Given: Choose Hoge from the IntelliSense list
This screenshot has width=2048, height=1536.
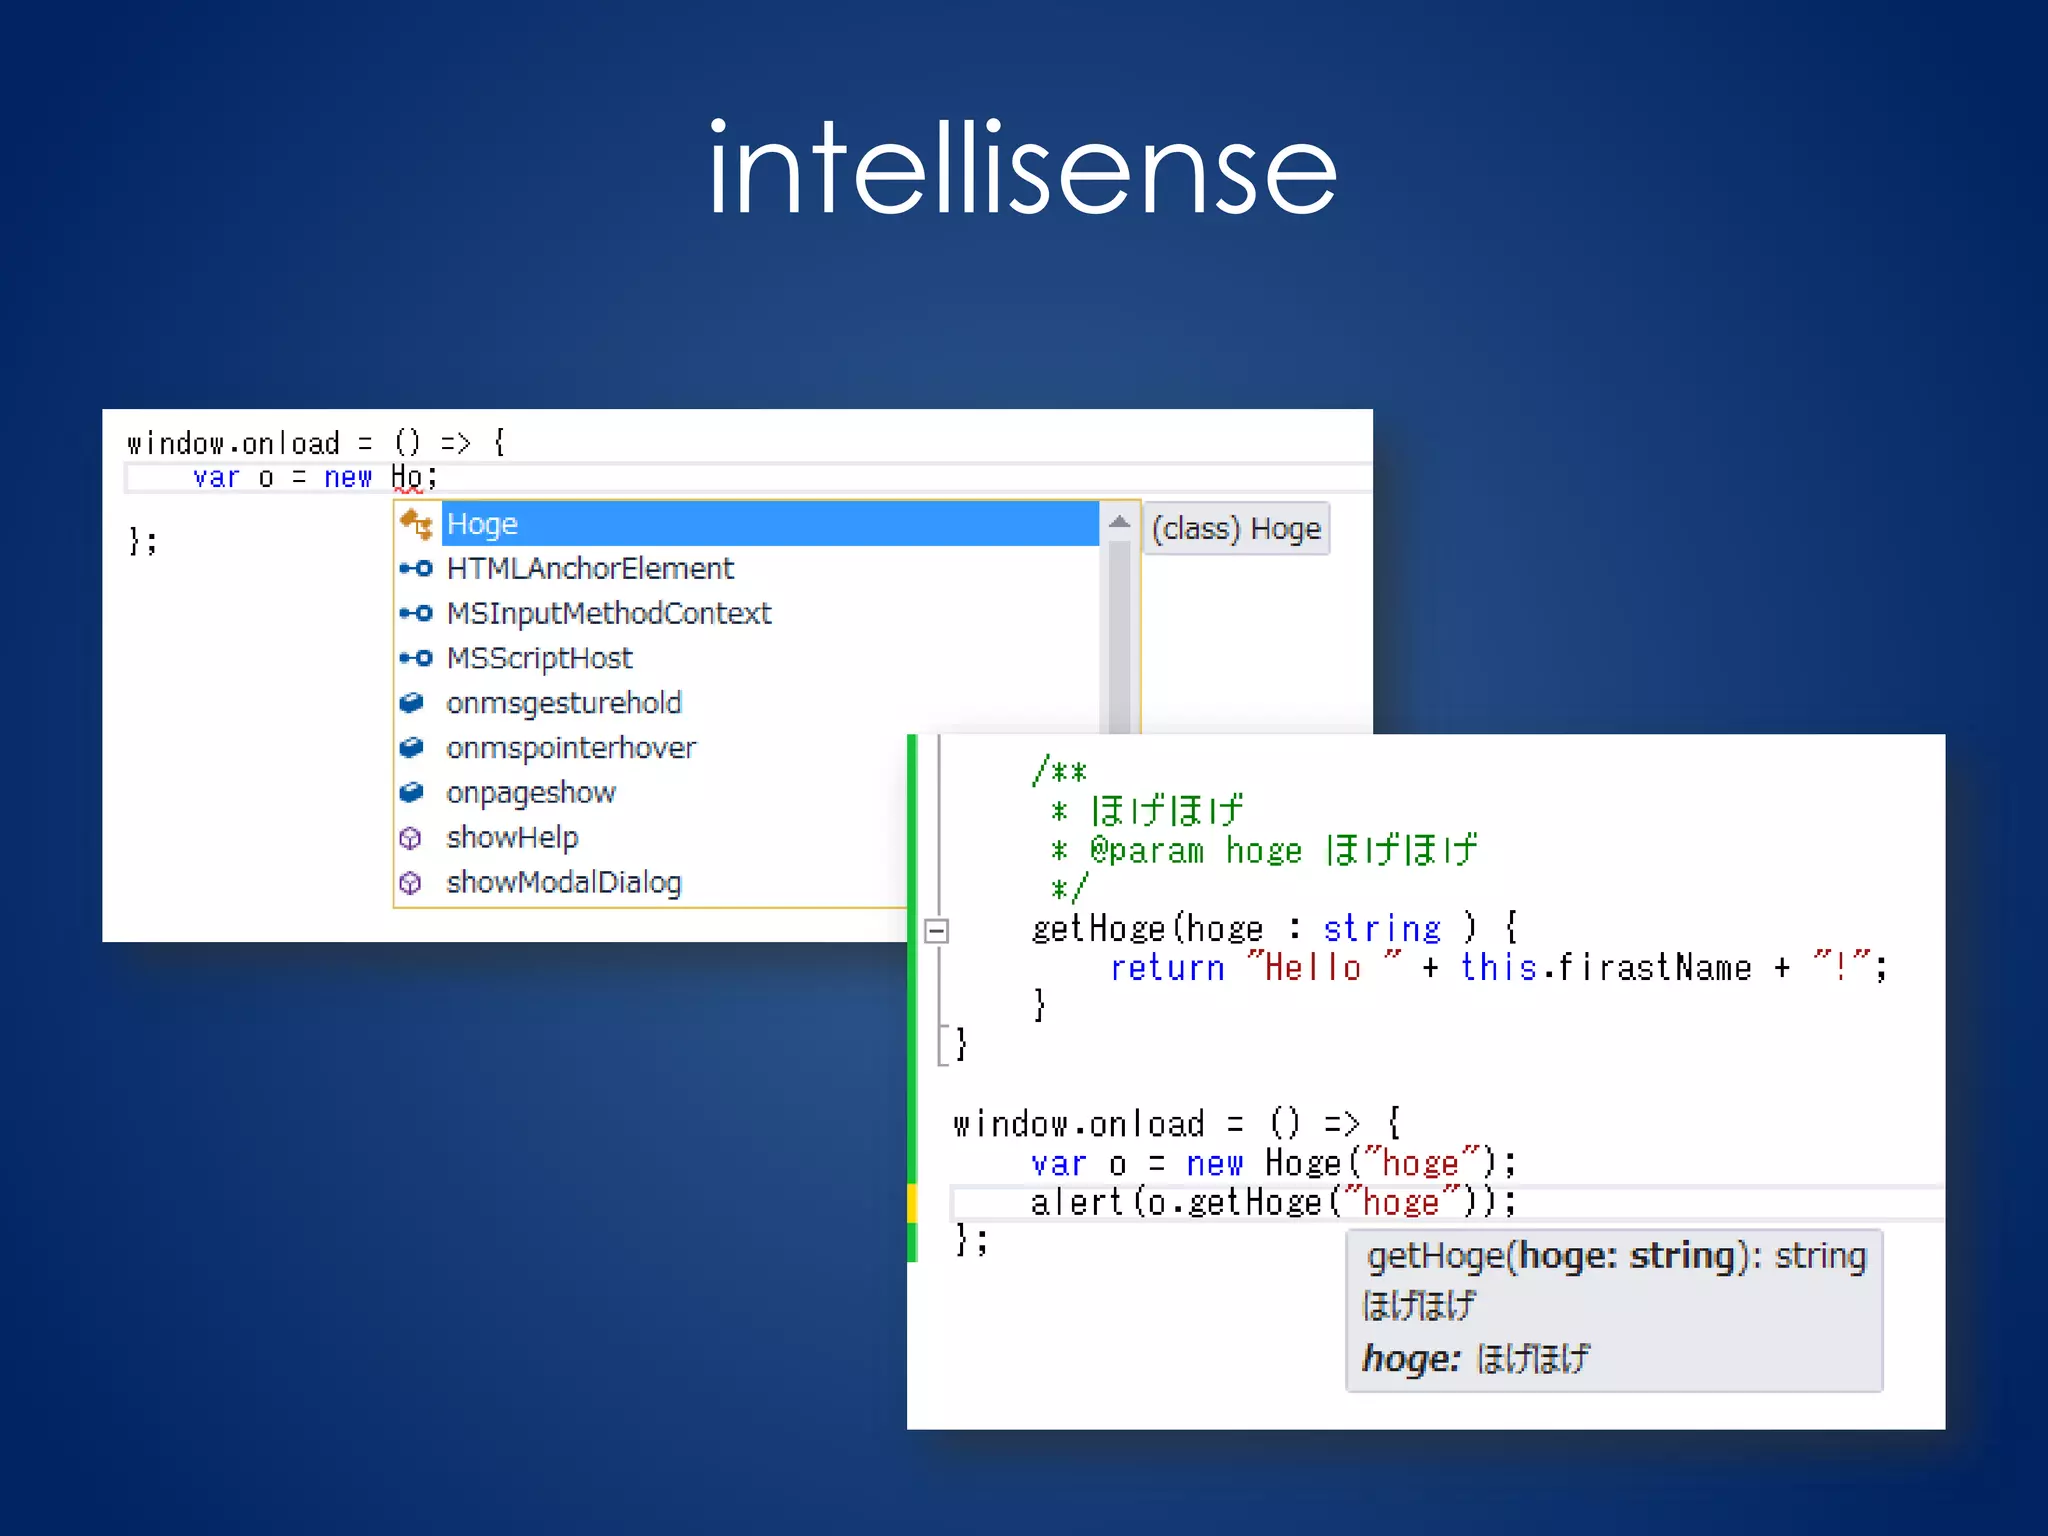Looking at the screenshot, I should (770, 524).
